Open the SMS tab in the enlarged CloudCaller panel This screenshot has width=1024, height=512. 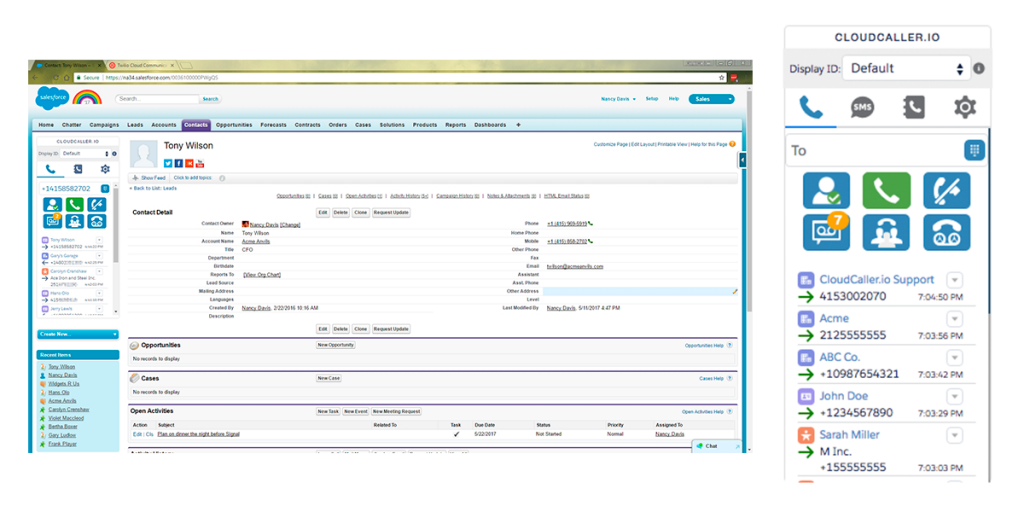pos(862,107)
